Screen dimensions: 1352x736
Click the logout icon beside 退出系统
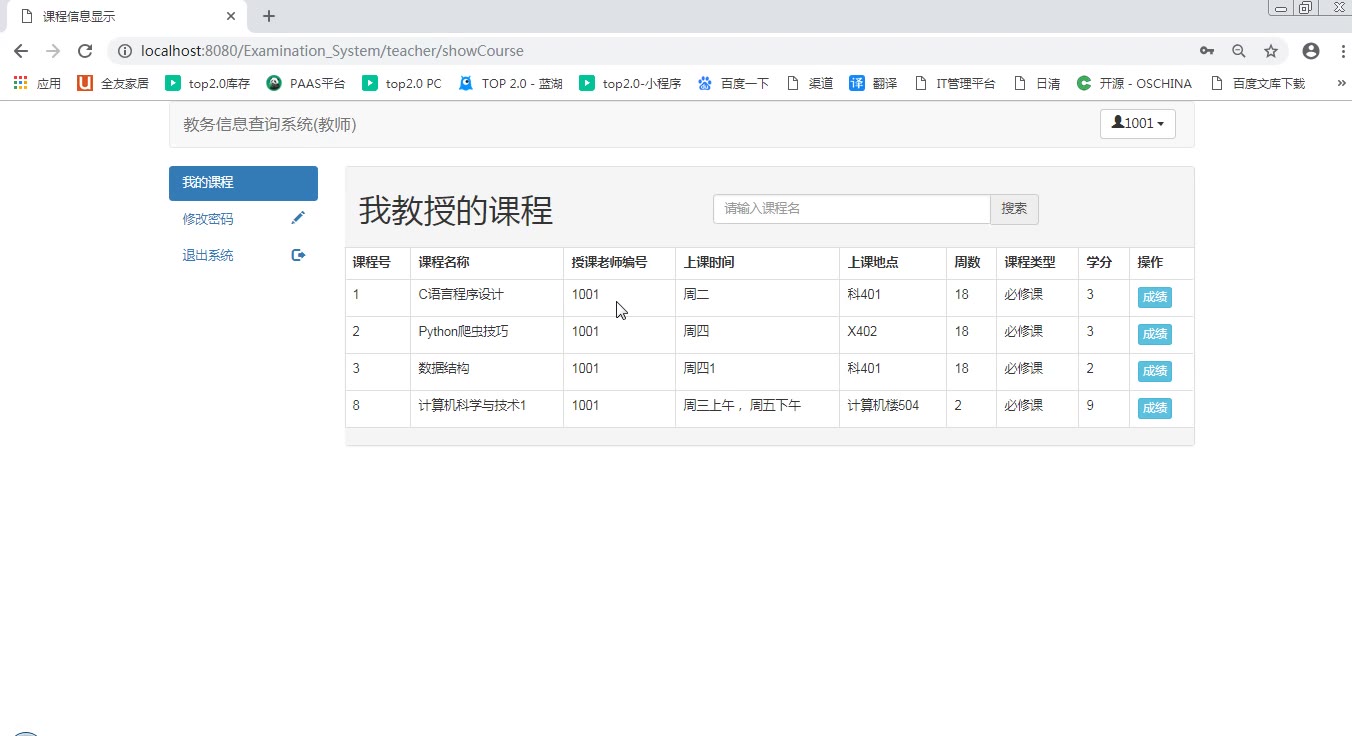click(298, 255)
